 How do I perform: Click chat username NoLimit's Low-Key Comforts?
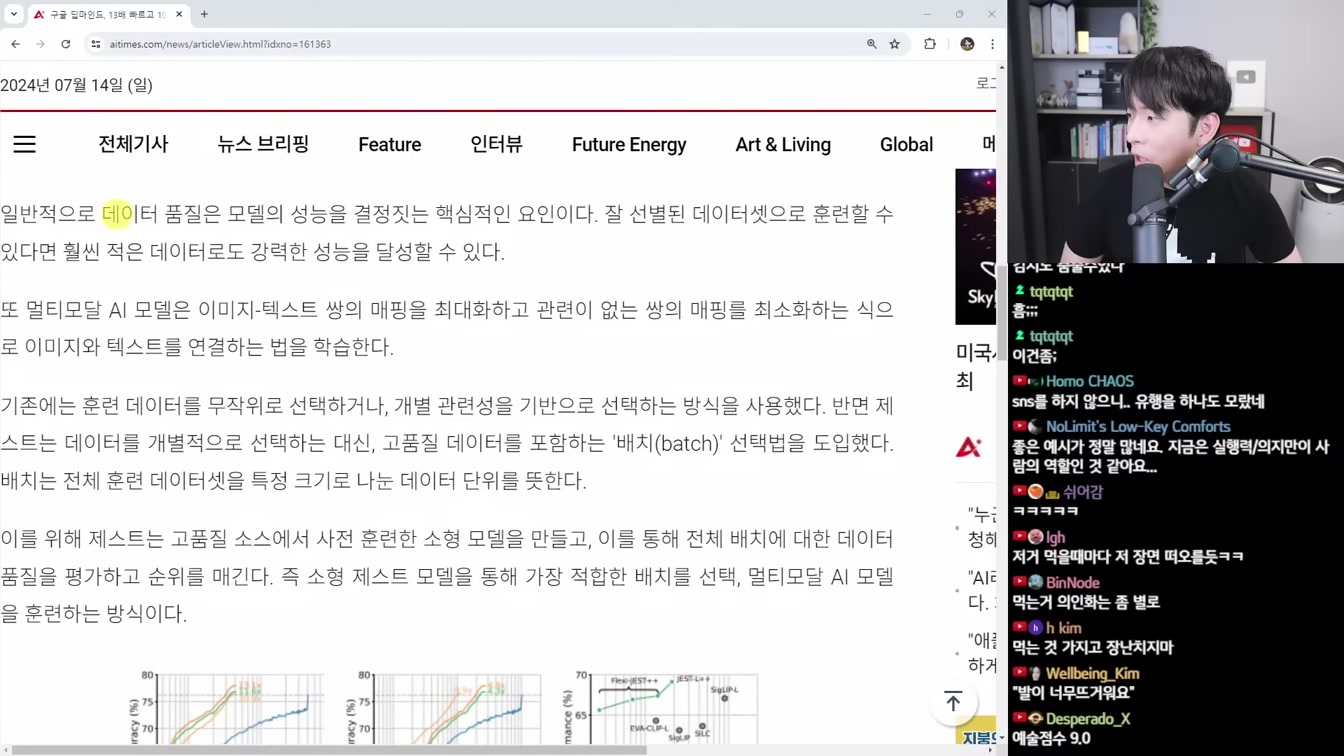coord(1138,426)
